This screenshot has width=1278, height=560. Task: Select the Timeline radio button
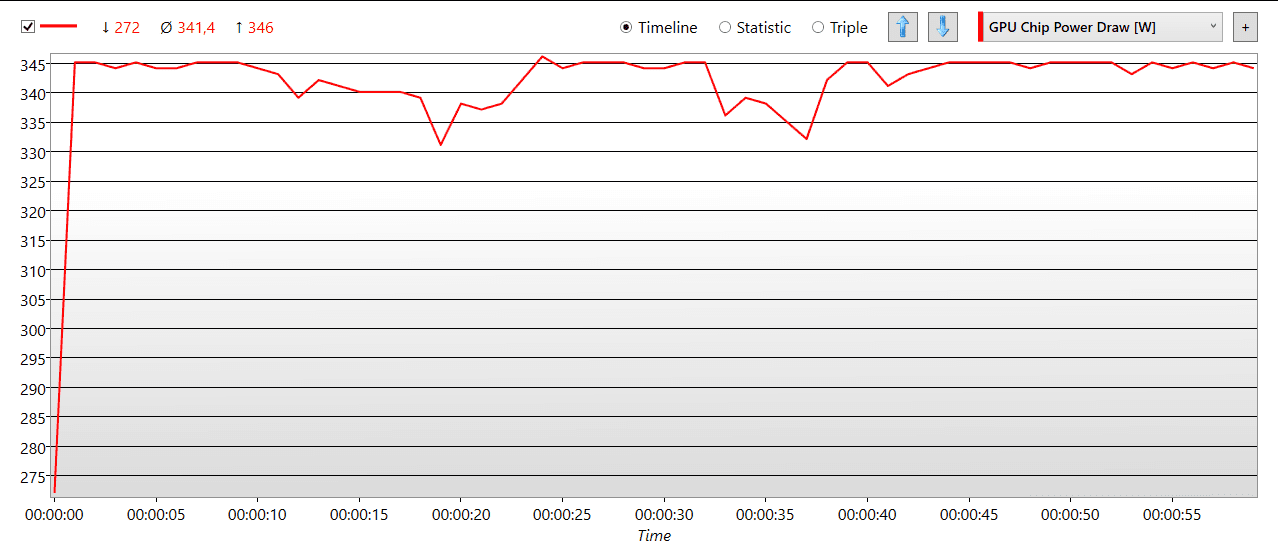pyautogui.click(x=659, y=28)
